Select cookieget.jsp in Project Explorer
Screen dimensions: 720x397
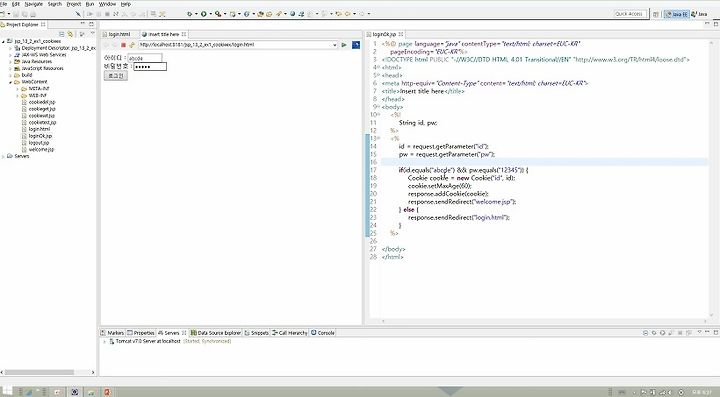coord(42,109)
